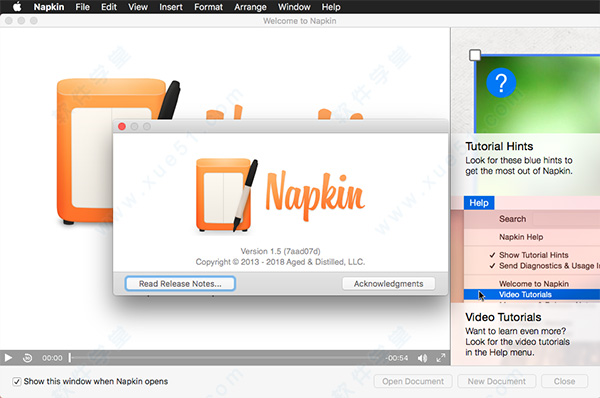This screenshot has height=398, width=600.
Task: Click the Open Document button
Action: click(413, 381)
